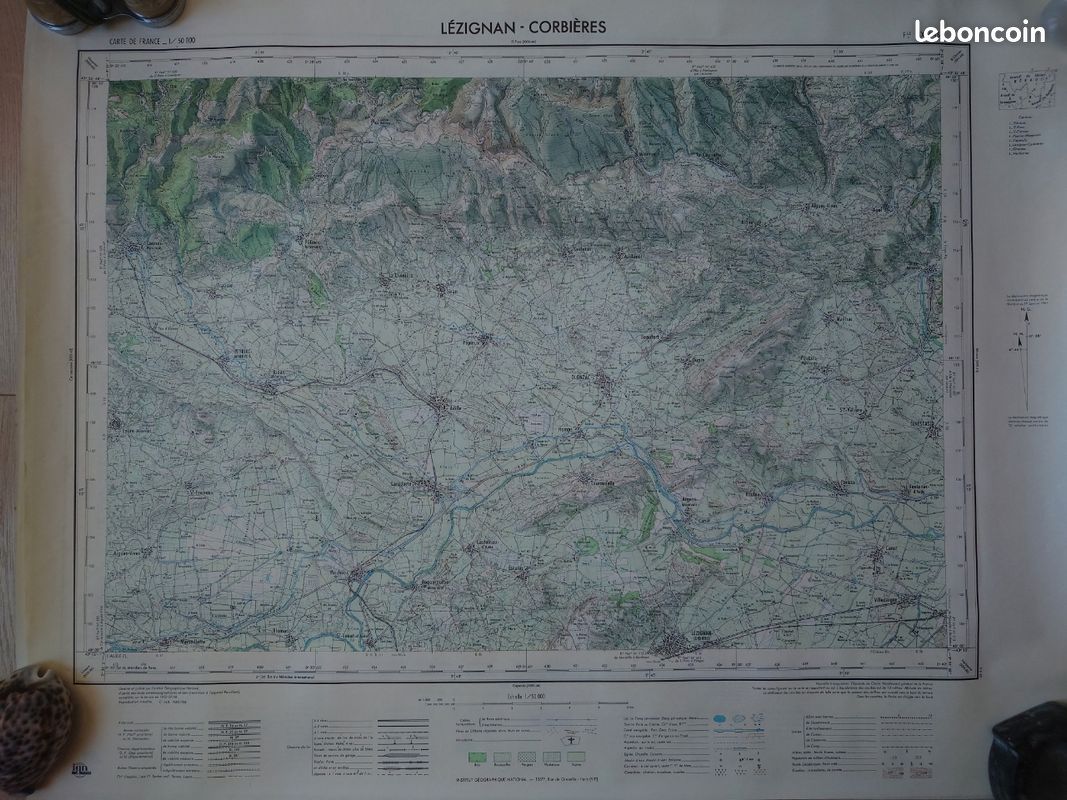
Task: Click the blue lake symbol in the legend
Action: [721, 718]
